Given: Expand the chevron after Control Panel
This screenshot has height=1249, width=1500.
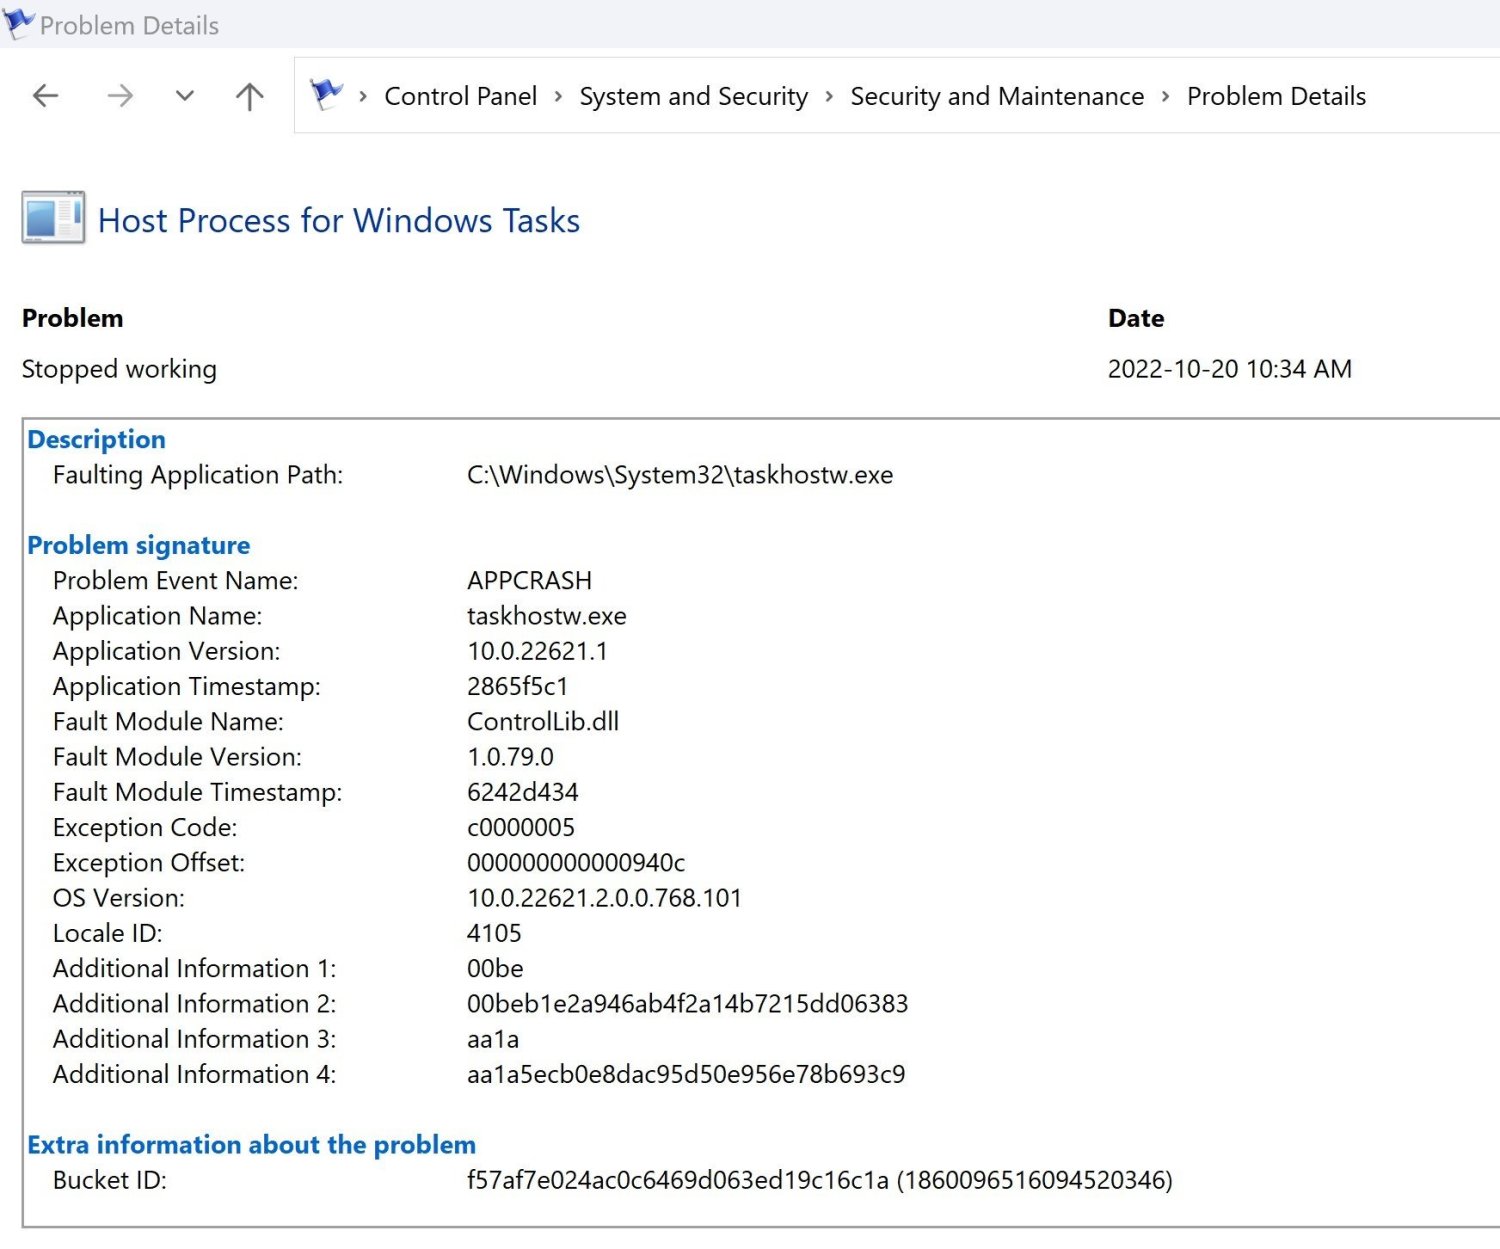Looking at the screenshot, I should point(559,97).
